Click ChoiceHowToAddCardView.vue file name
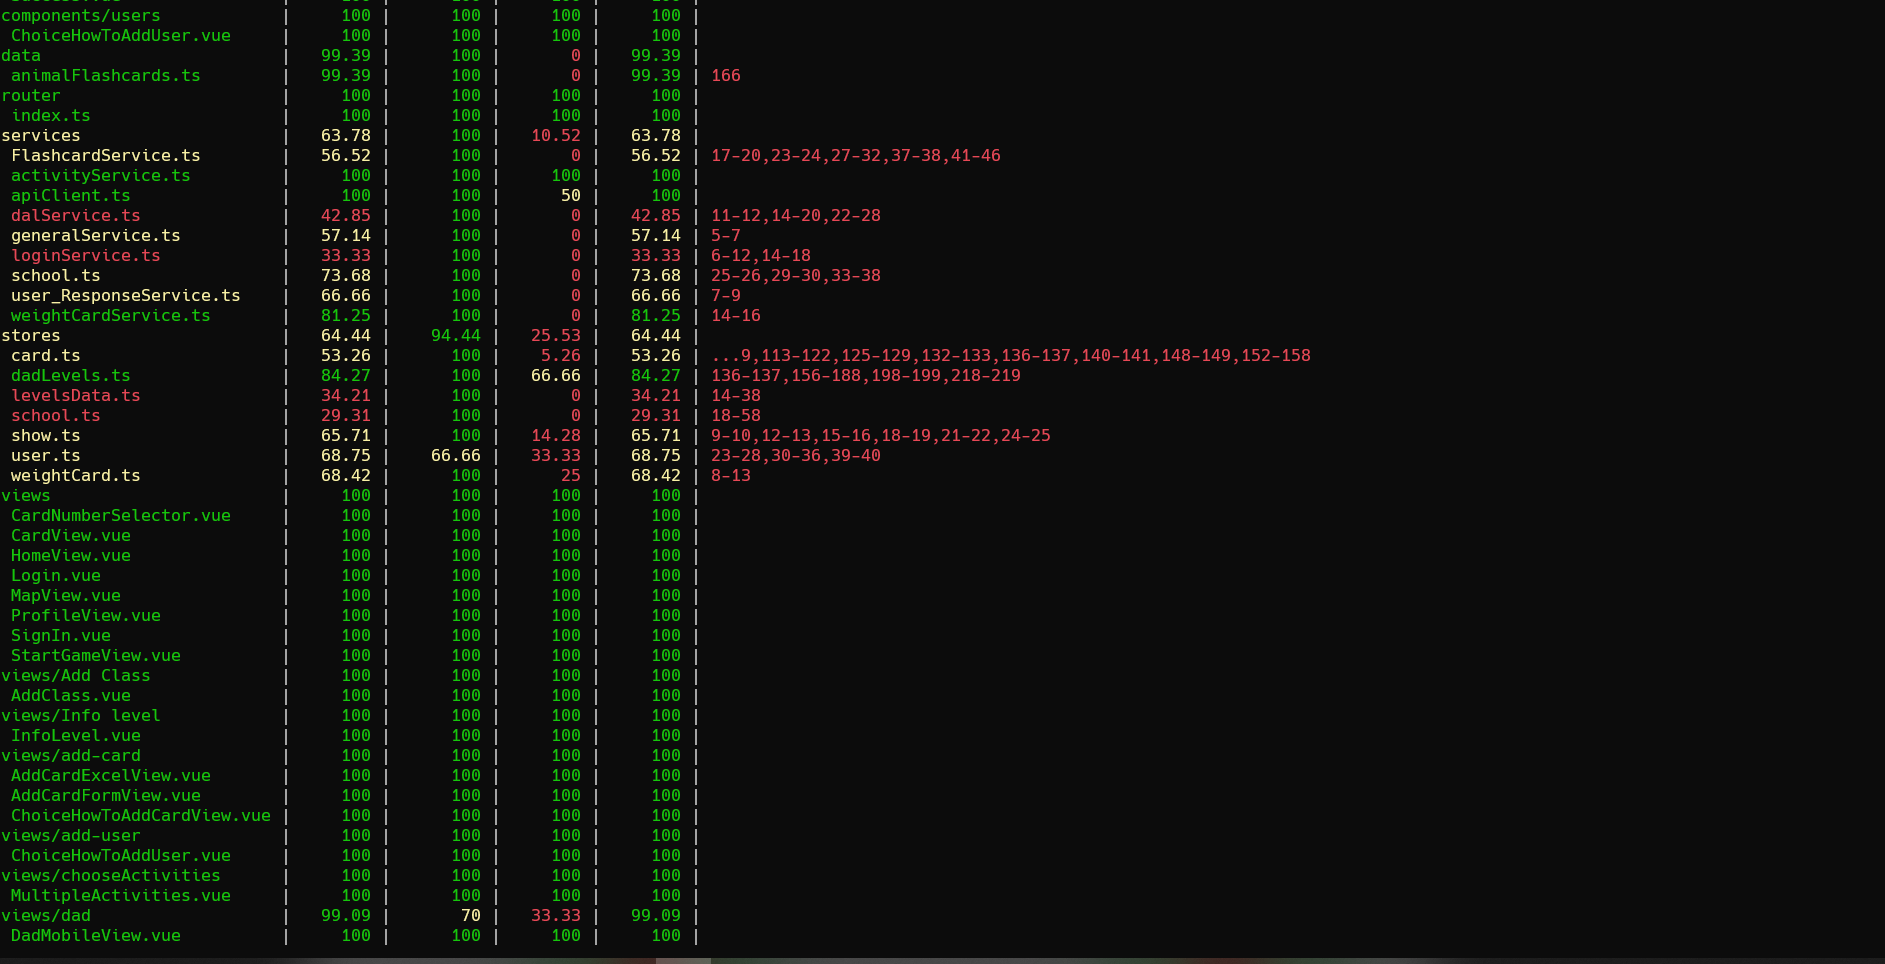Viewport: 1885px width, 964px height. coord(141,816)
